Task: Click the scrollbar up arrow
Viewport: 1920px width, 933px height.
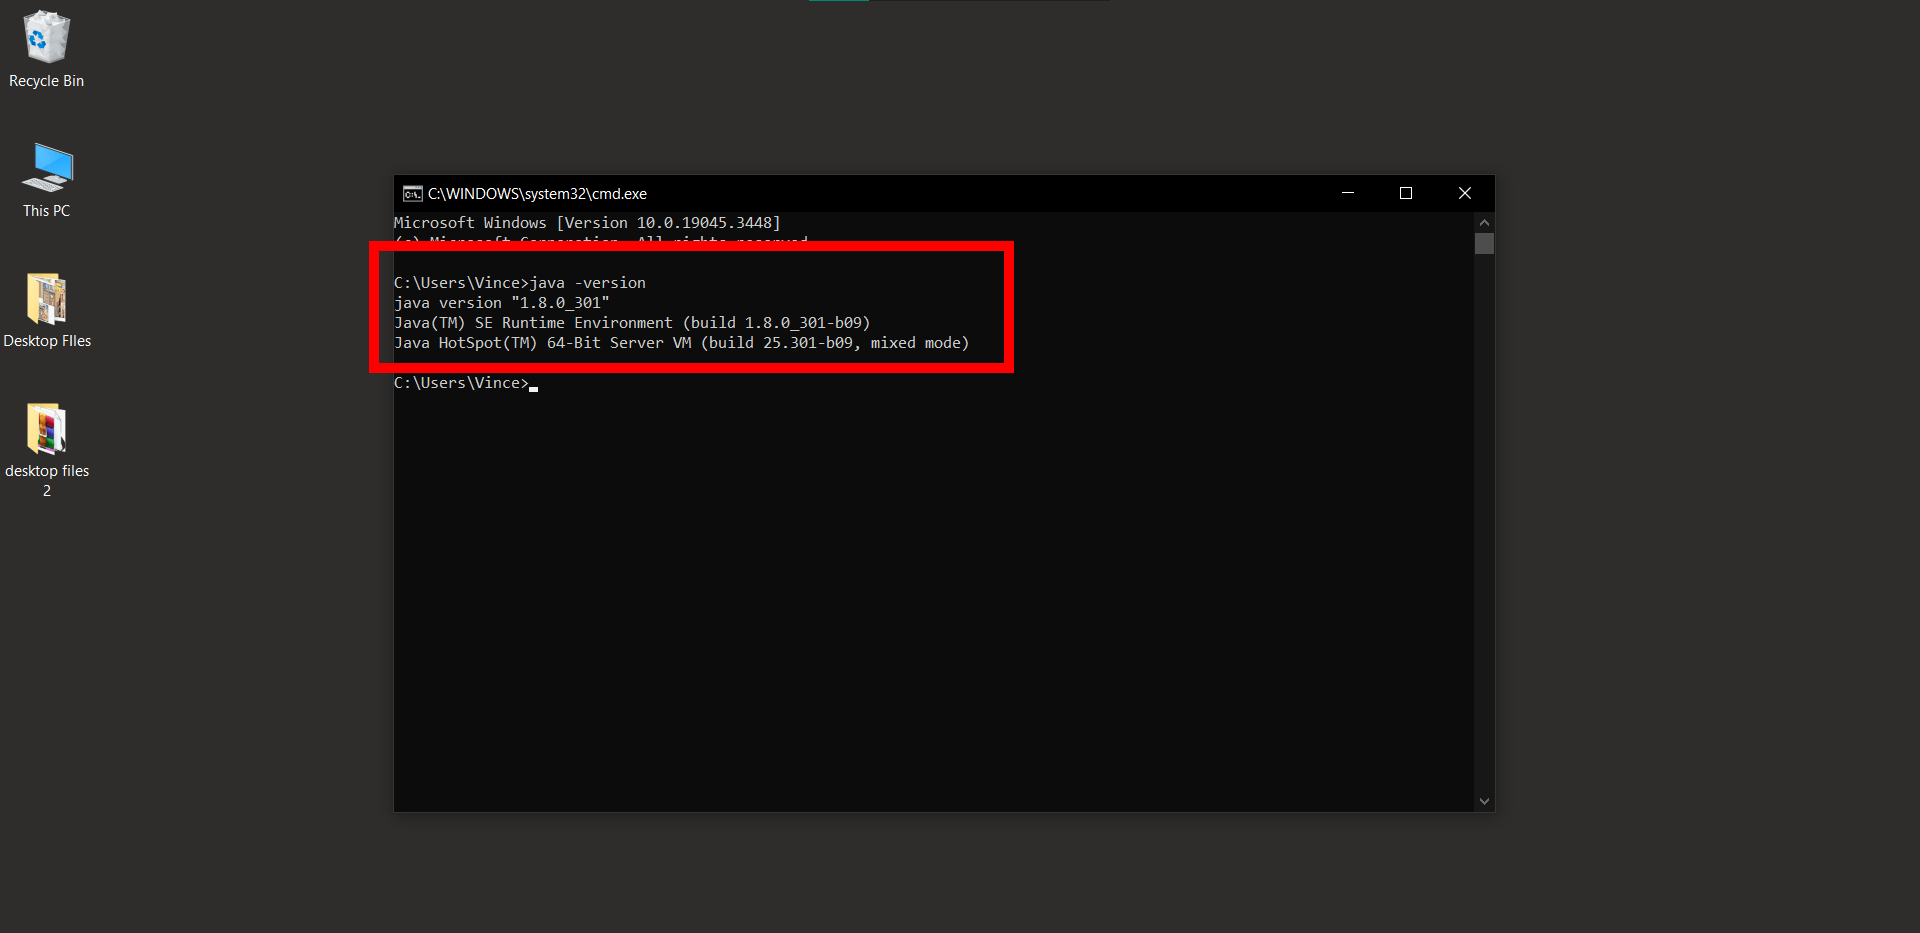Action: [x=1484, y=222]
